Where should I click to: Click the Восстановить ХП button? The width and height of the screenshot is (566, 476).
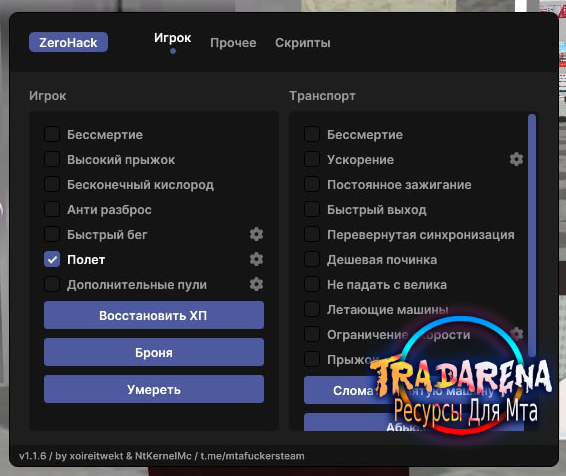pos(154,315)
